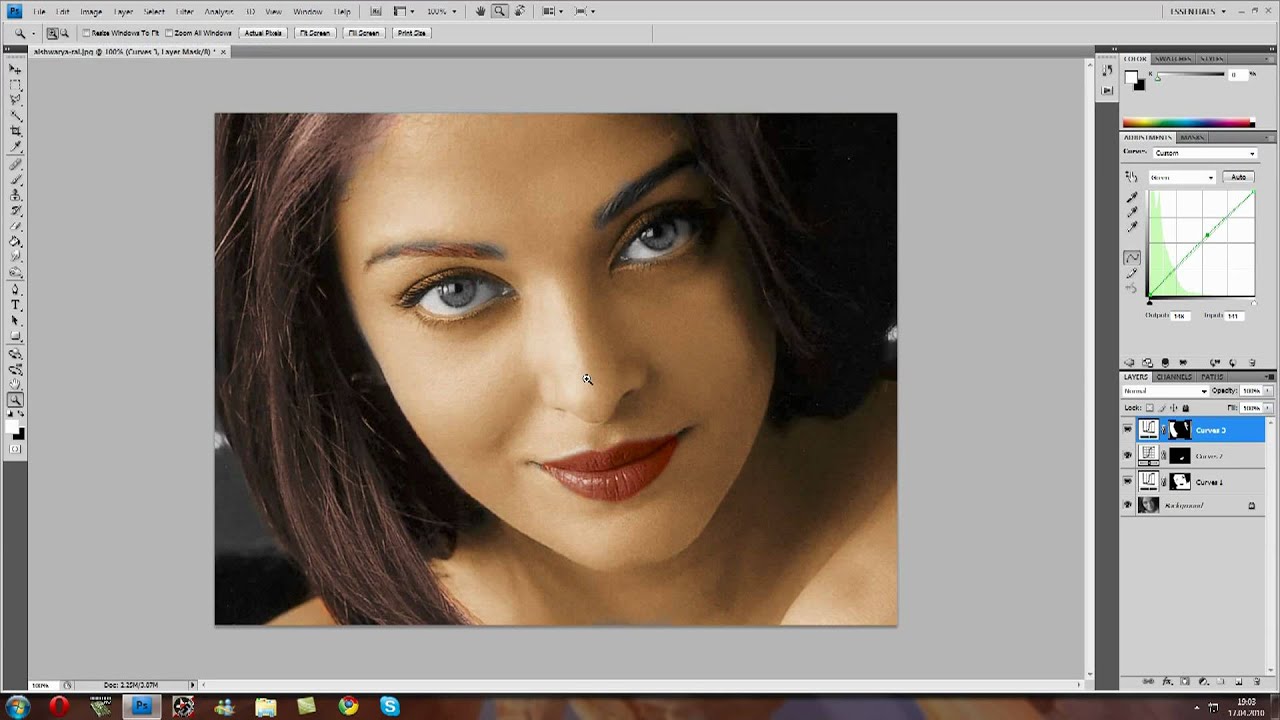Click the Fit Screen button
The width and height of the screenshot is (1280, 720).
click(x=314, y=33)
